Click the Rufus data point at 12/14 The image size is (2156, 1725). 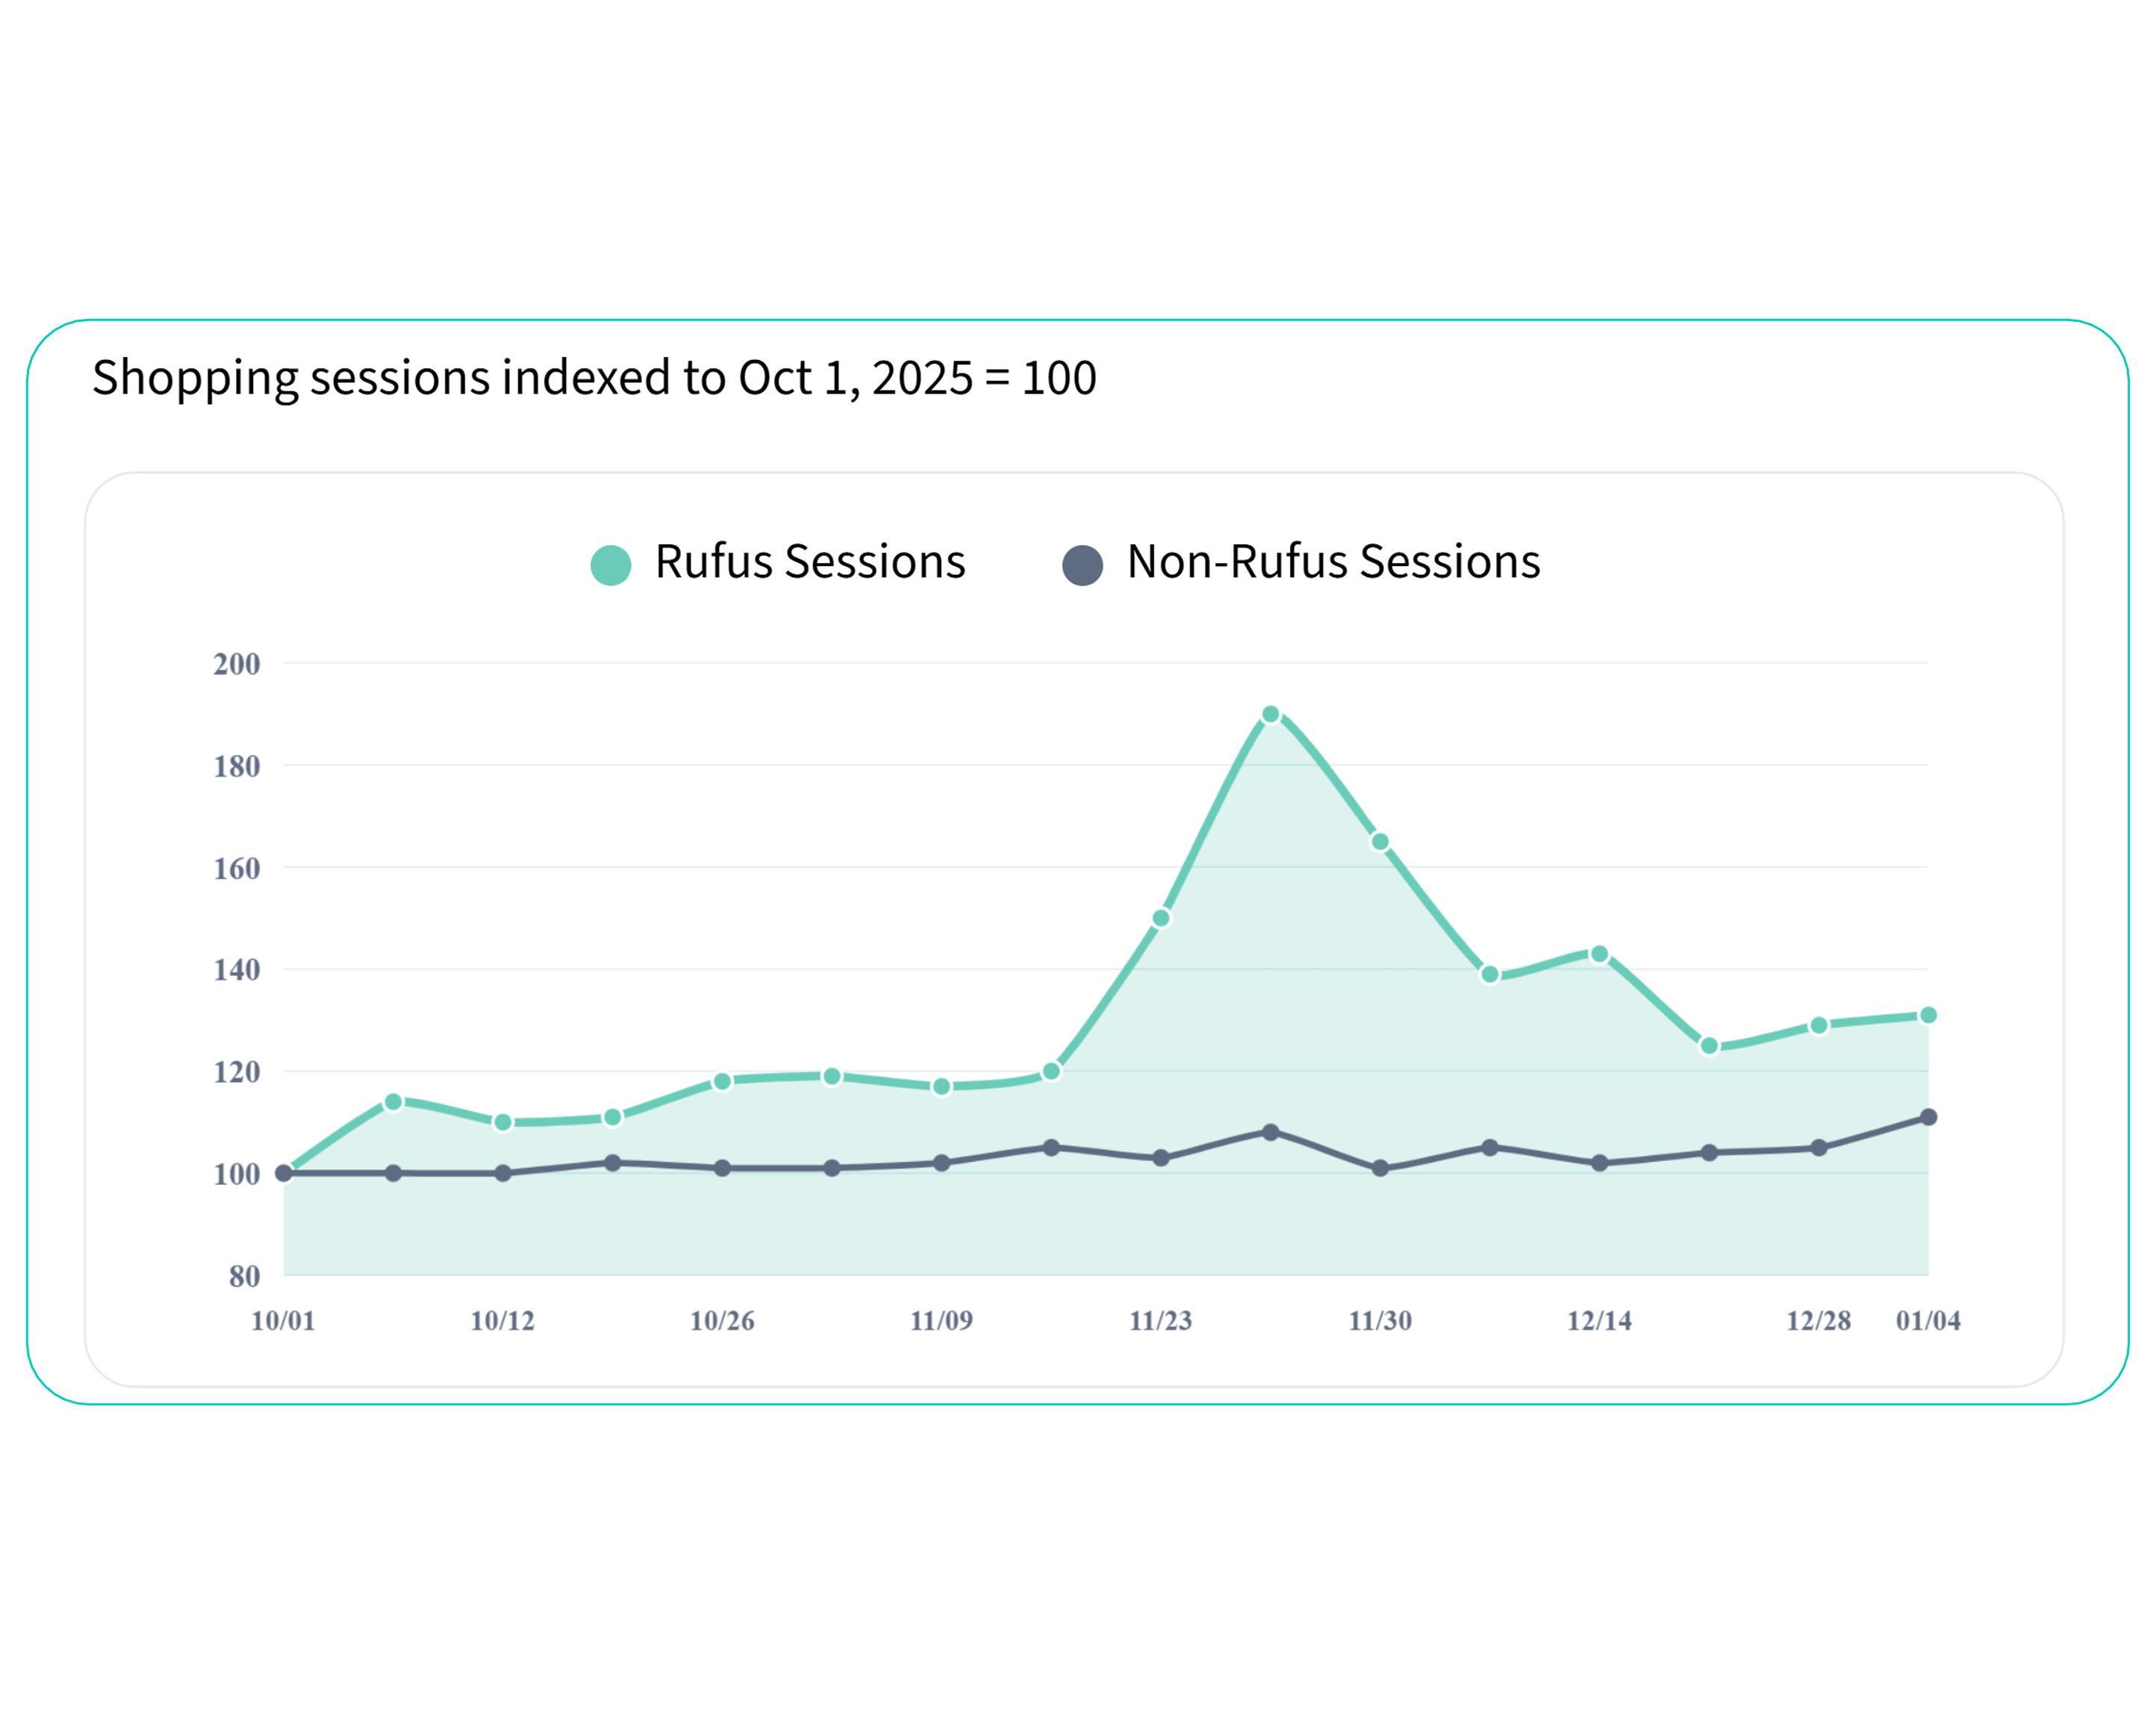click(1599, 954)
